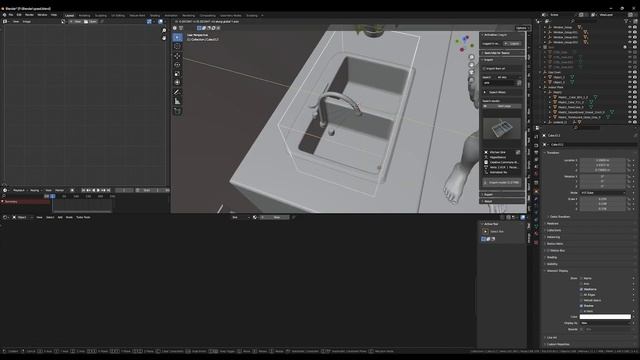Toggle the In Front checkbox
The height and width of the screenshot is (360, 640).
(581, 311)
